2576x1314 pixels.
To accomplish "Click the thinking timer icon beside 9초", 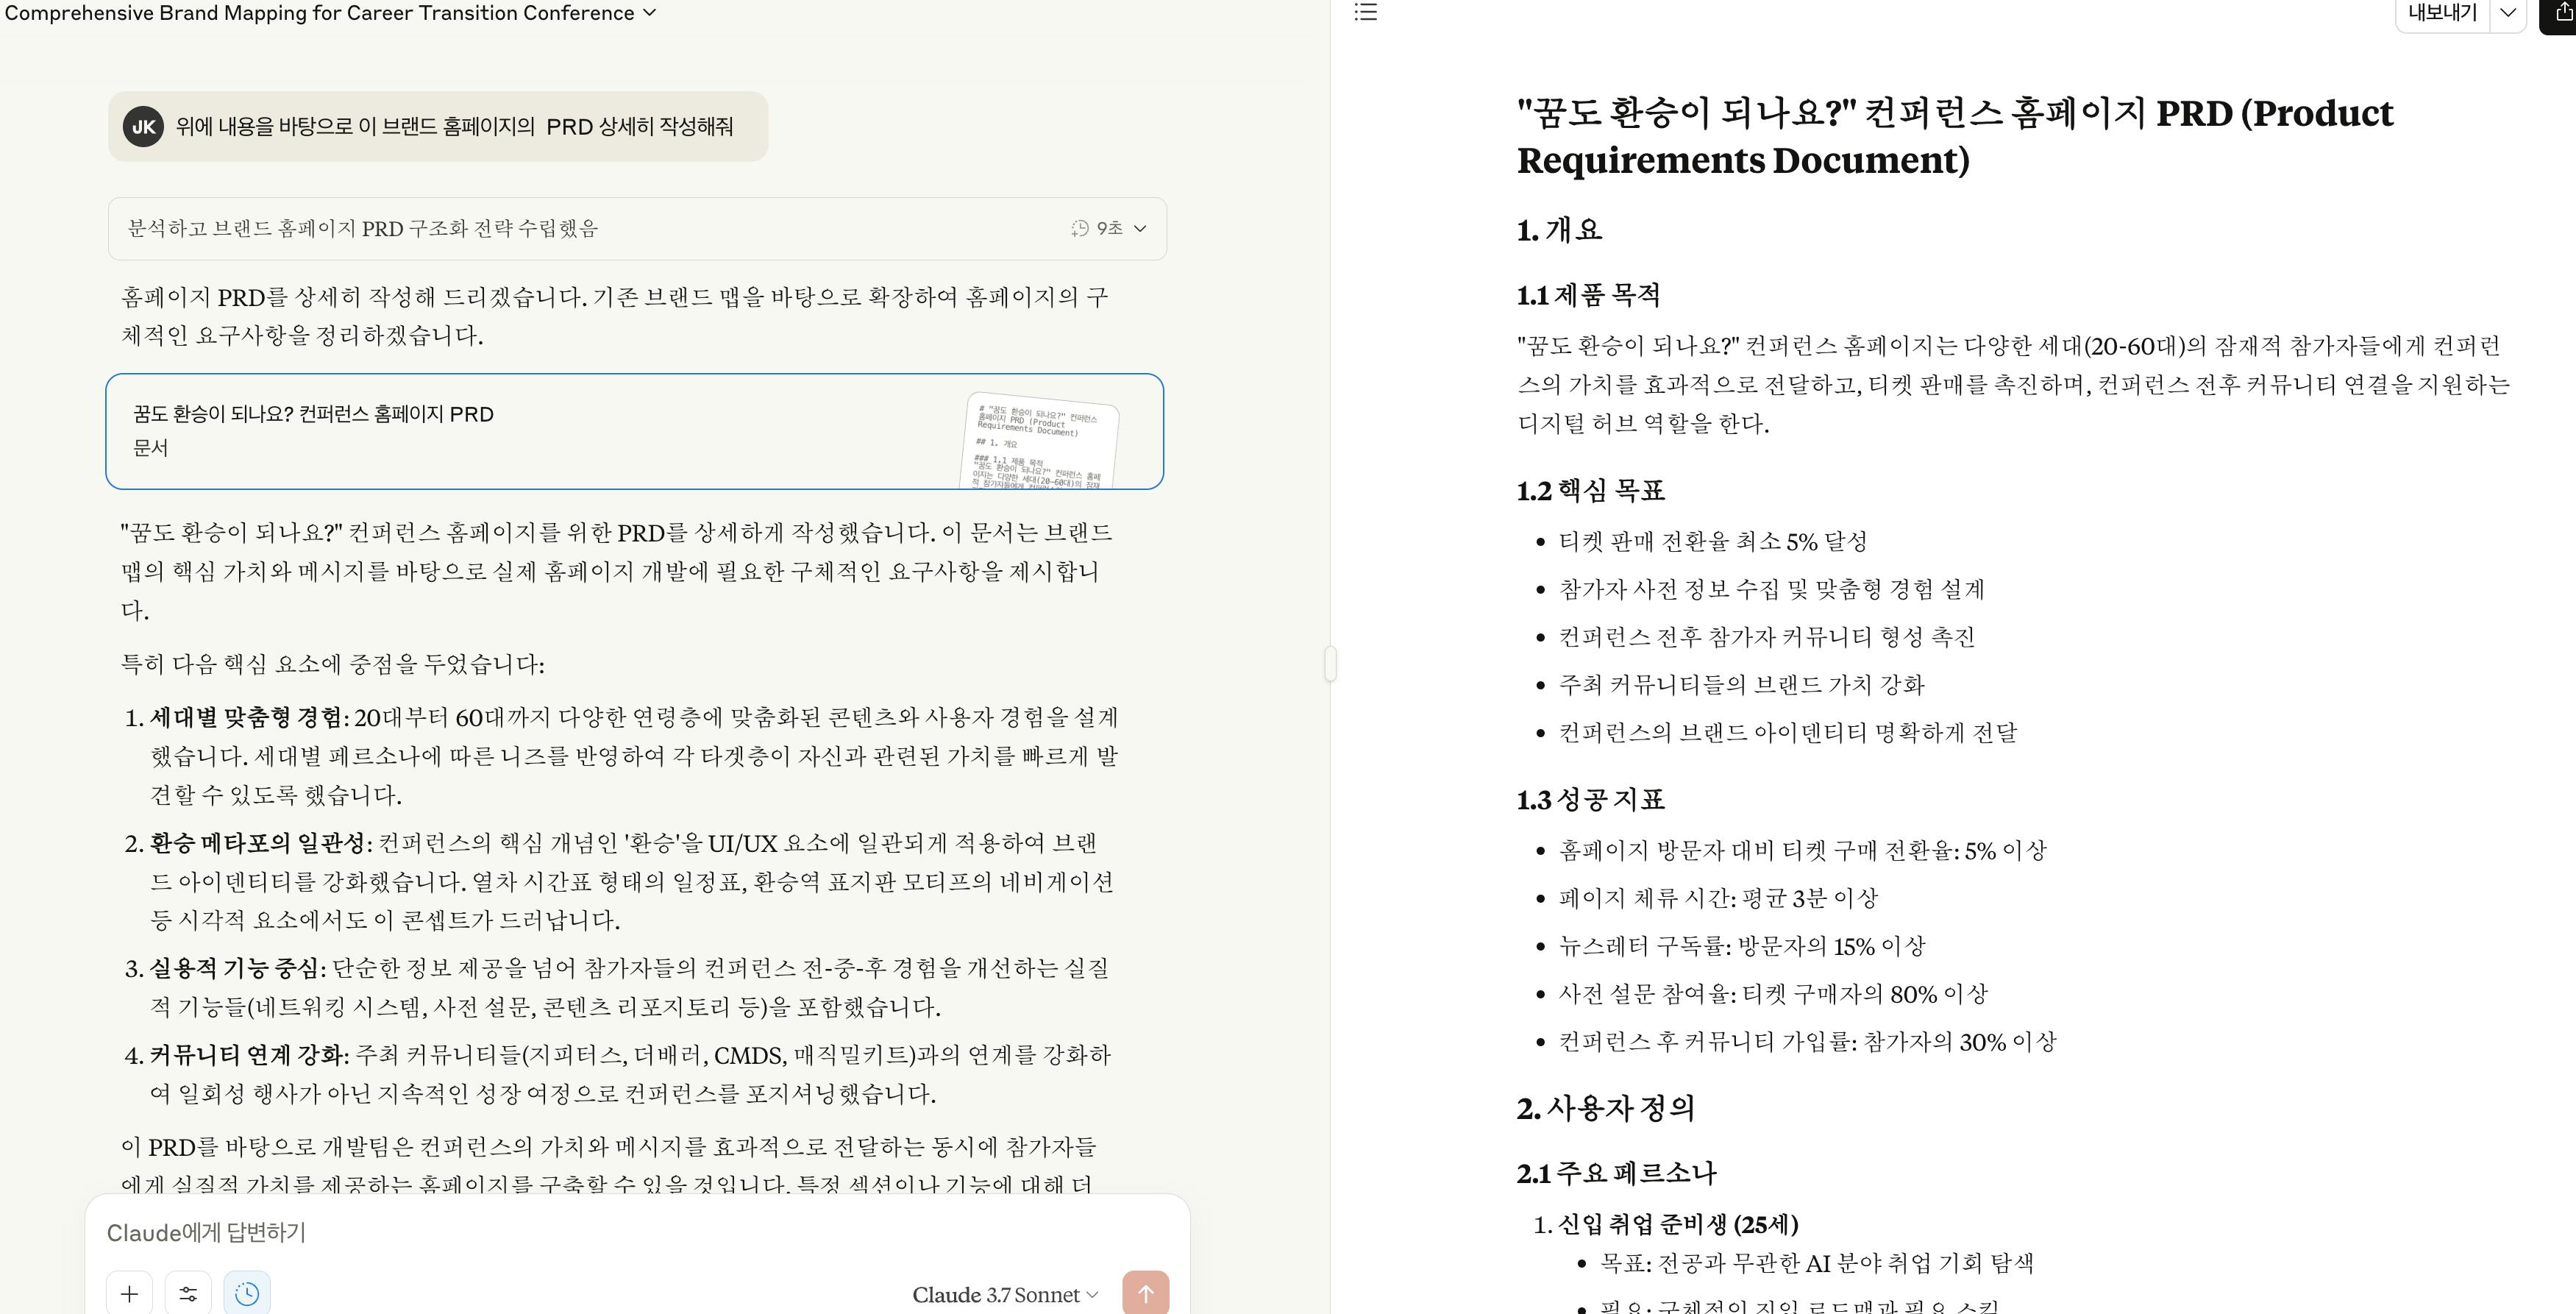I will 1079,229.
